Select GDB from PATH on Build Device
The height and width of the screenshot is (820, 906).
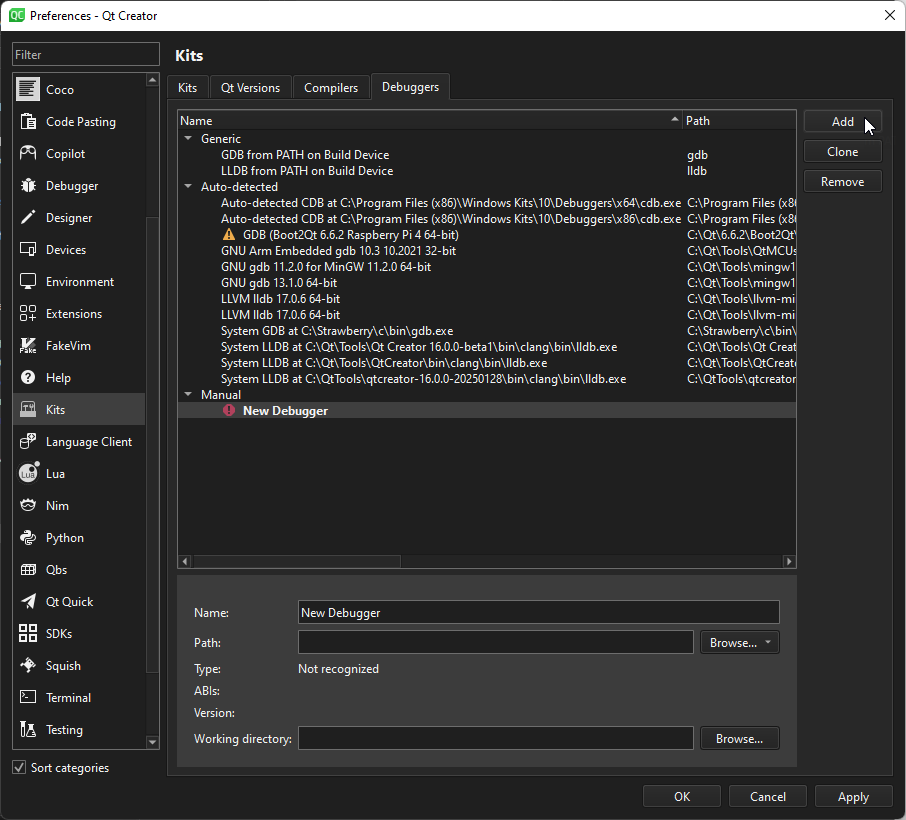click(x=487, y=155)
